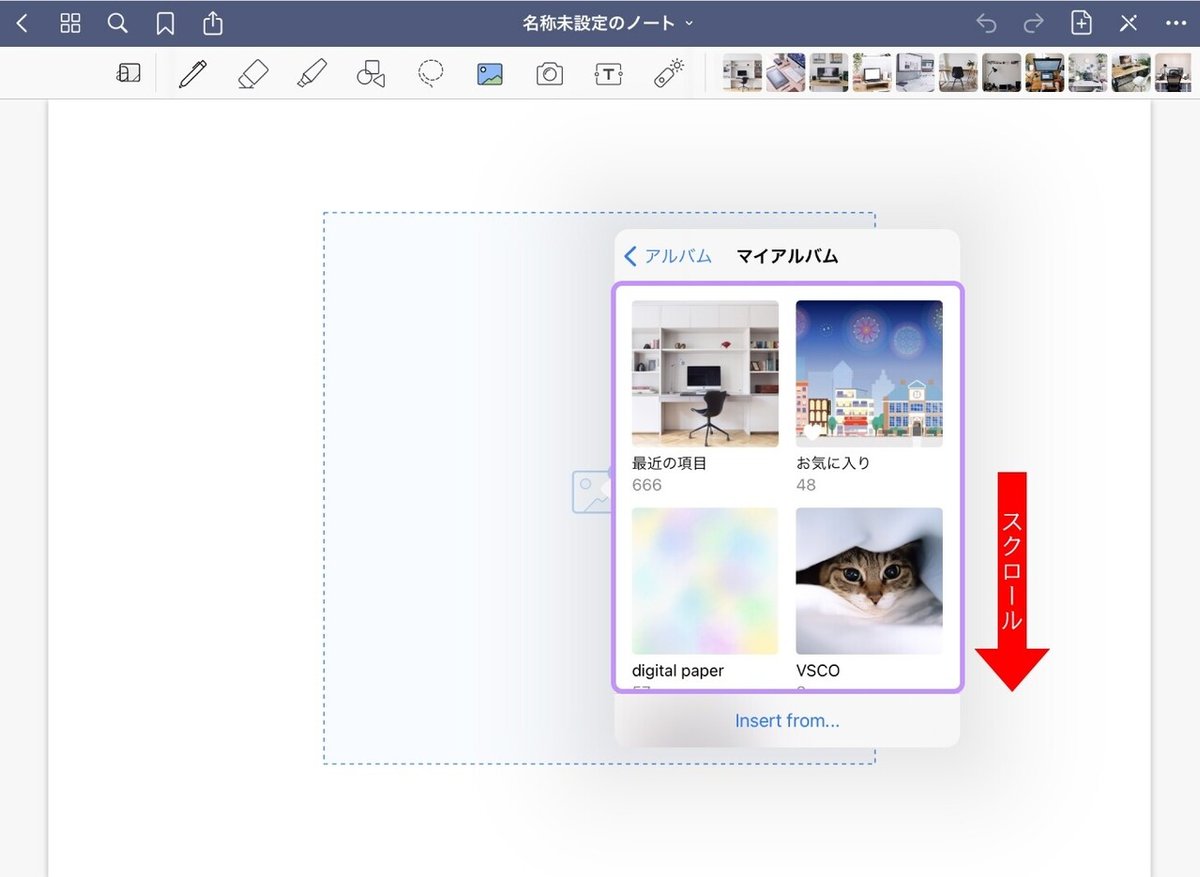Open the お気に入り album
This screenshot has height=877, width=1200.
pos(869,374)
